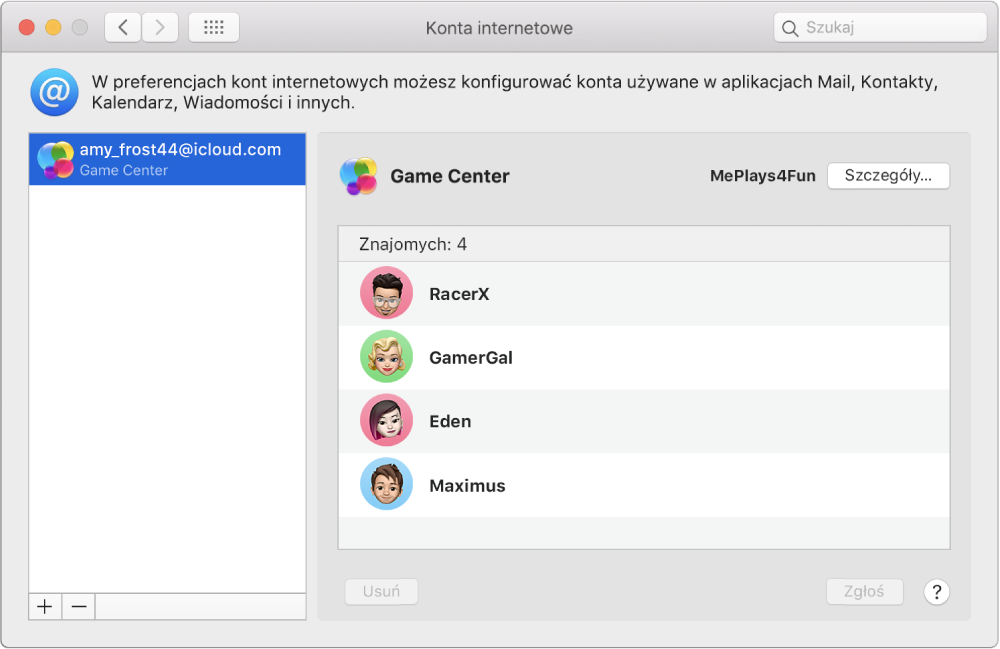The image size is (1000, 649).
Task: Click the Game Center subtitle under the account email
Action: (124, 170)
